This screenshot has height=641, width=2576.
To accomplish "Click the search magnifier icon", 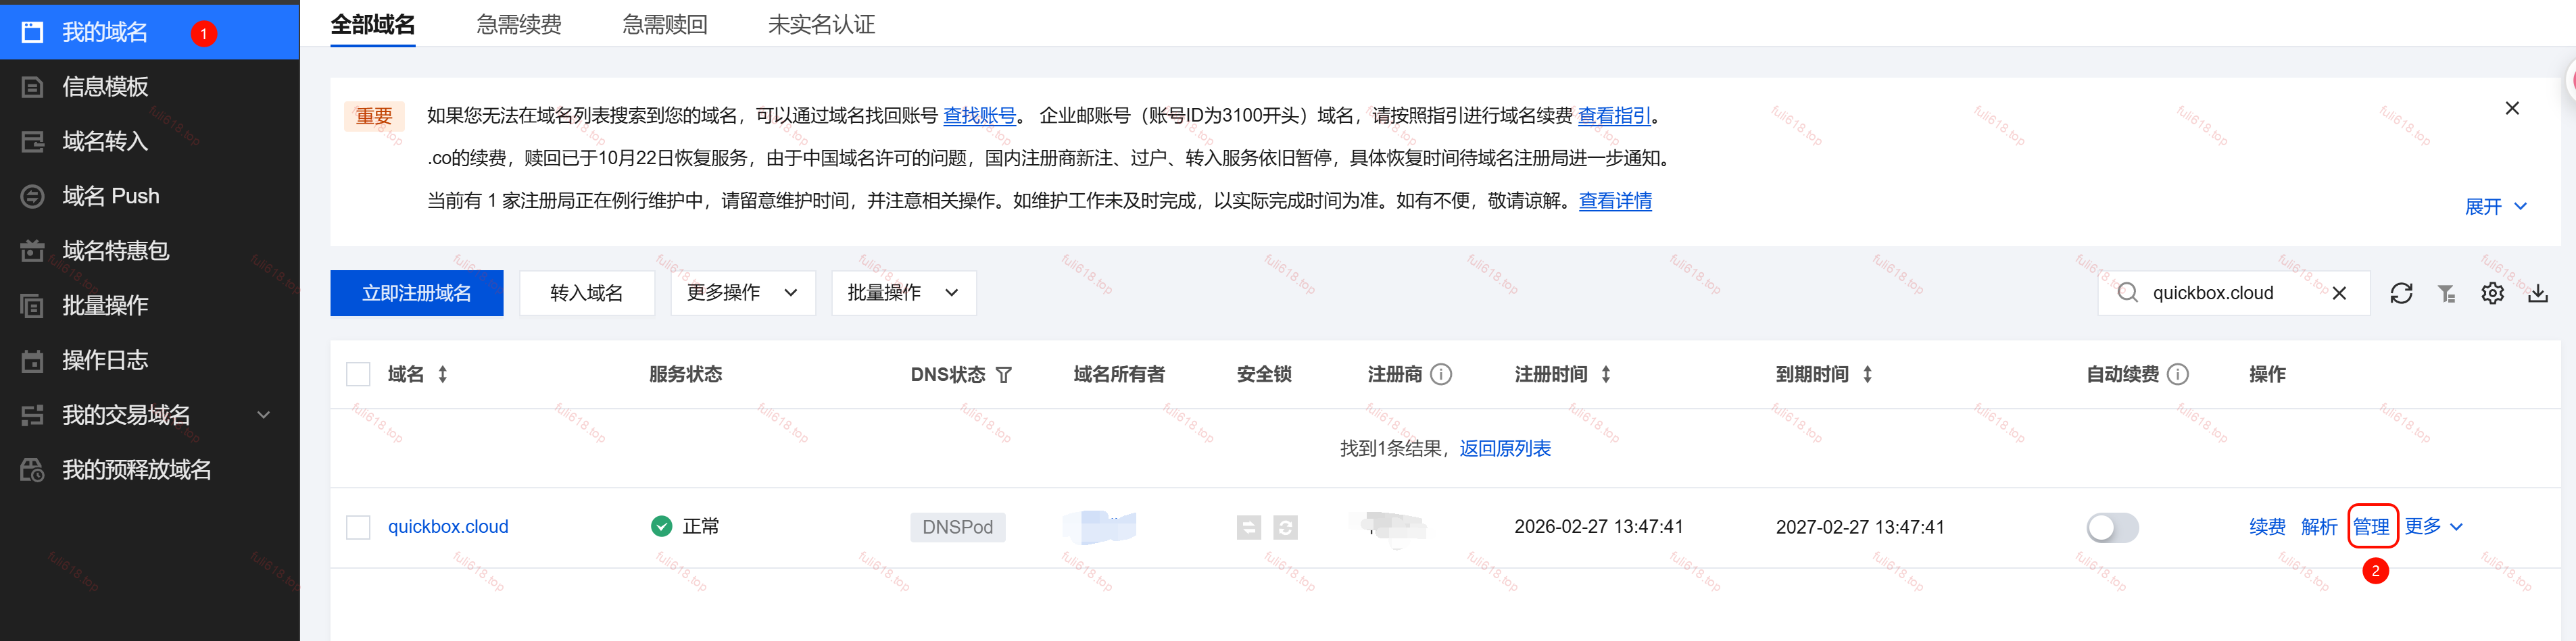I will coord(2128,293).
